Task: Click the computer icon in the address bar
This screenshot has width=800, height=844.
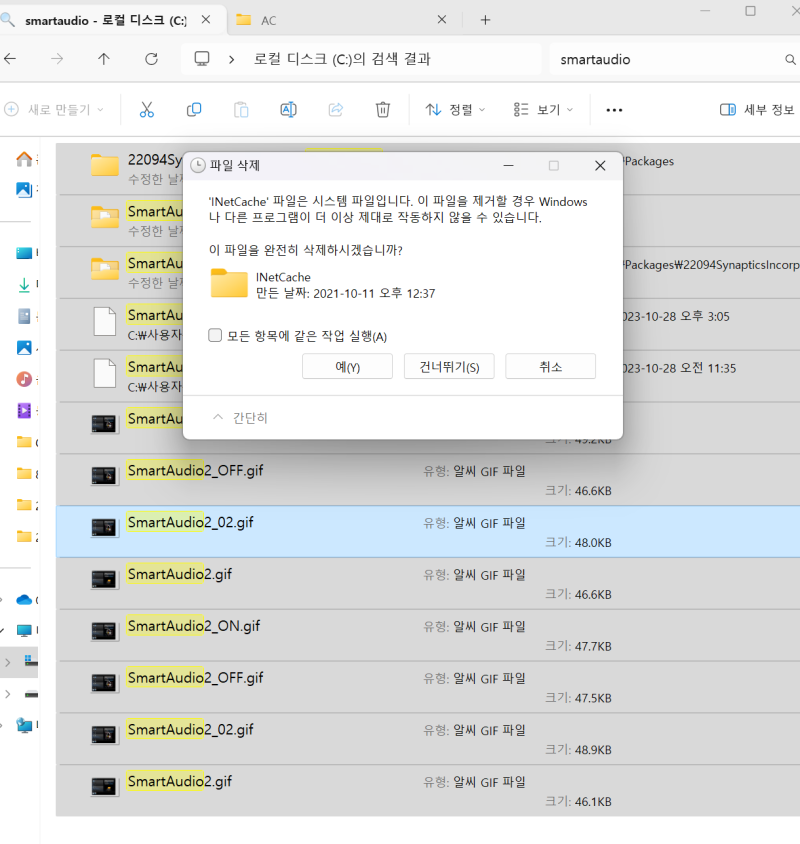Action: pyautogui.click(x=202, y=59)
